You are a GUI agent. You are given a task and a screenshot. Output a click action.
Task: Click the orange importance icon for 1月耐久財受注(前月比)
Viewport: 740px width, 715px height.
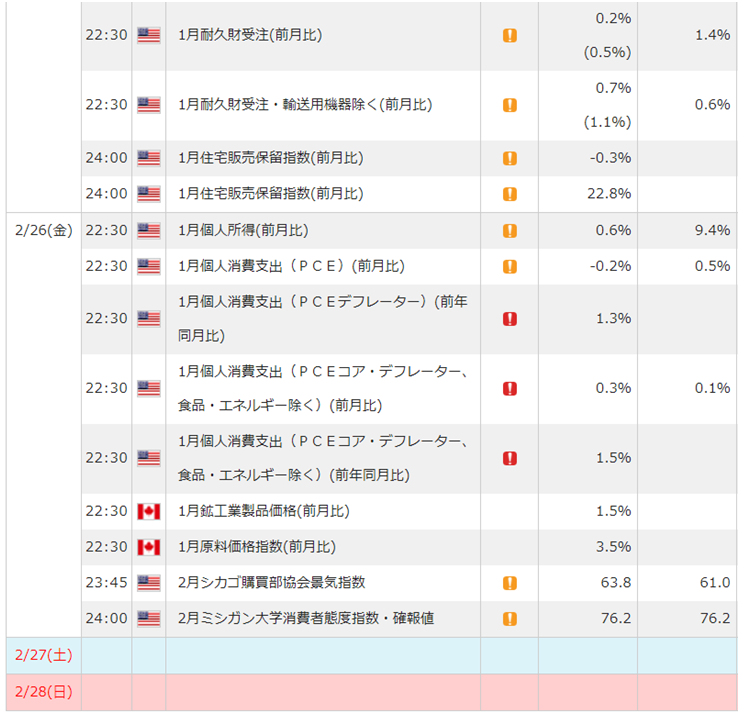coord(510,35)
